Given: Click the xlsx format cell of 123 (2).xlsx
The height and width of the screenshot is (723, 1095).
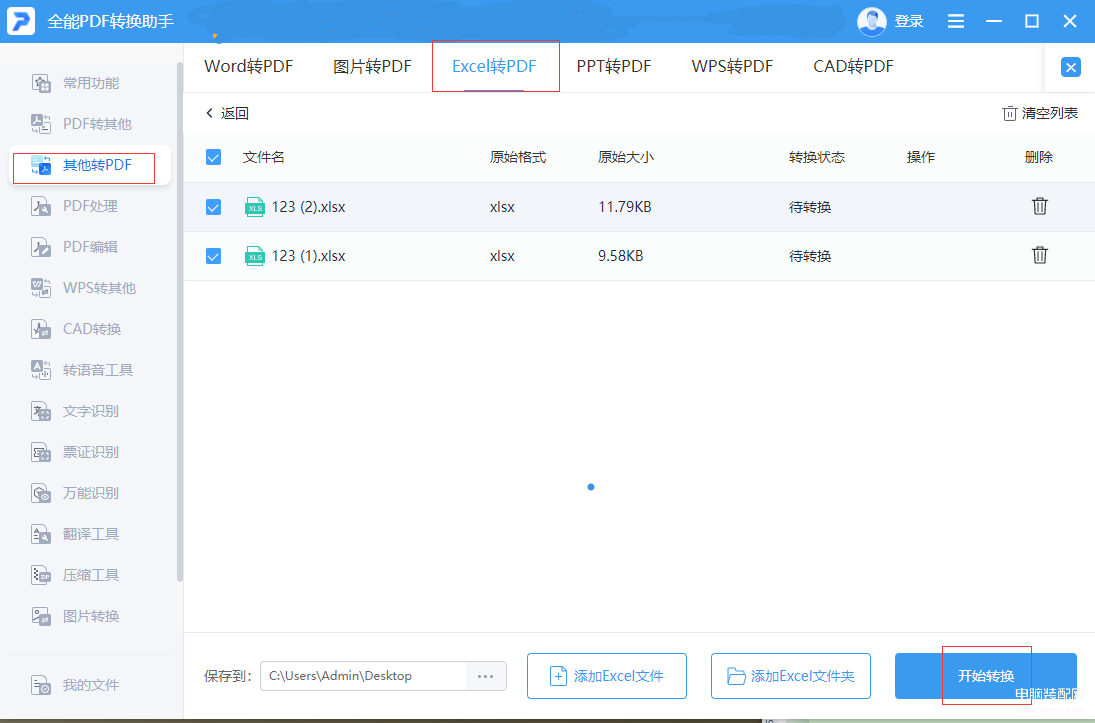Looking at the screenshot, I should (x=502, y=207).
